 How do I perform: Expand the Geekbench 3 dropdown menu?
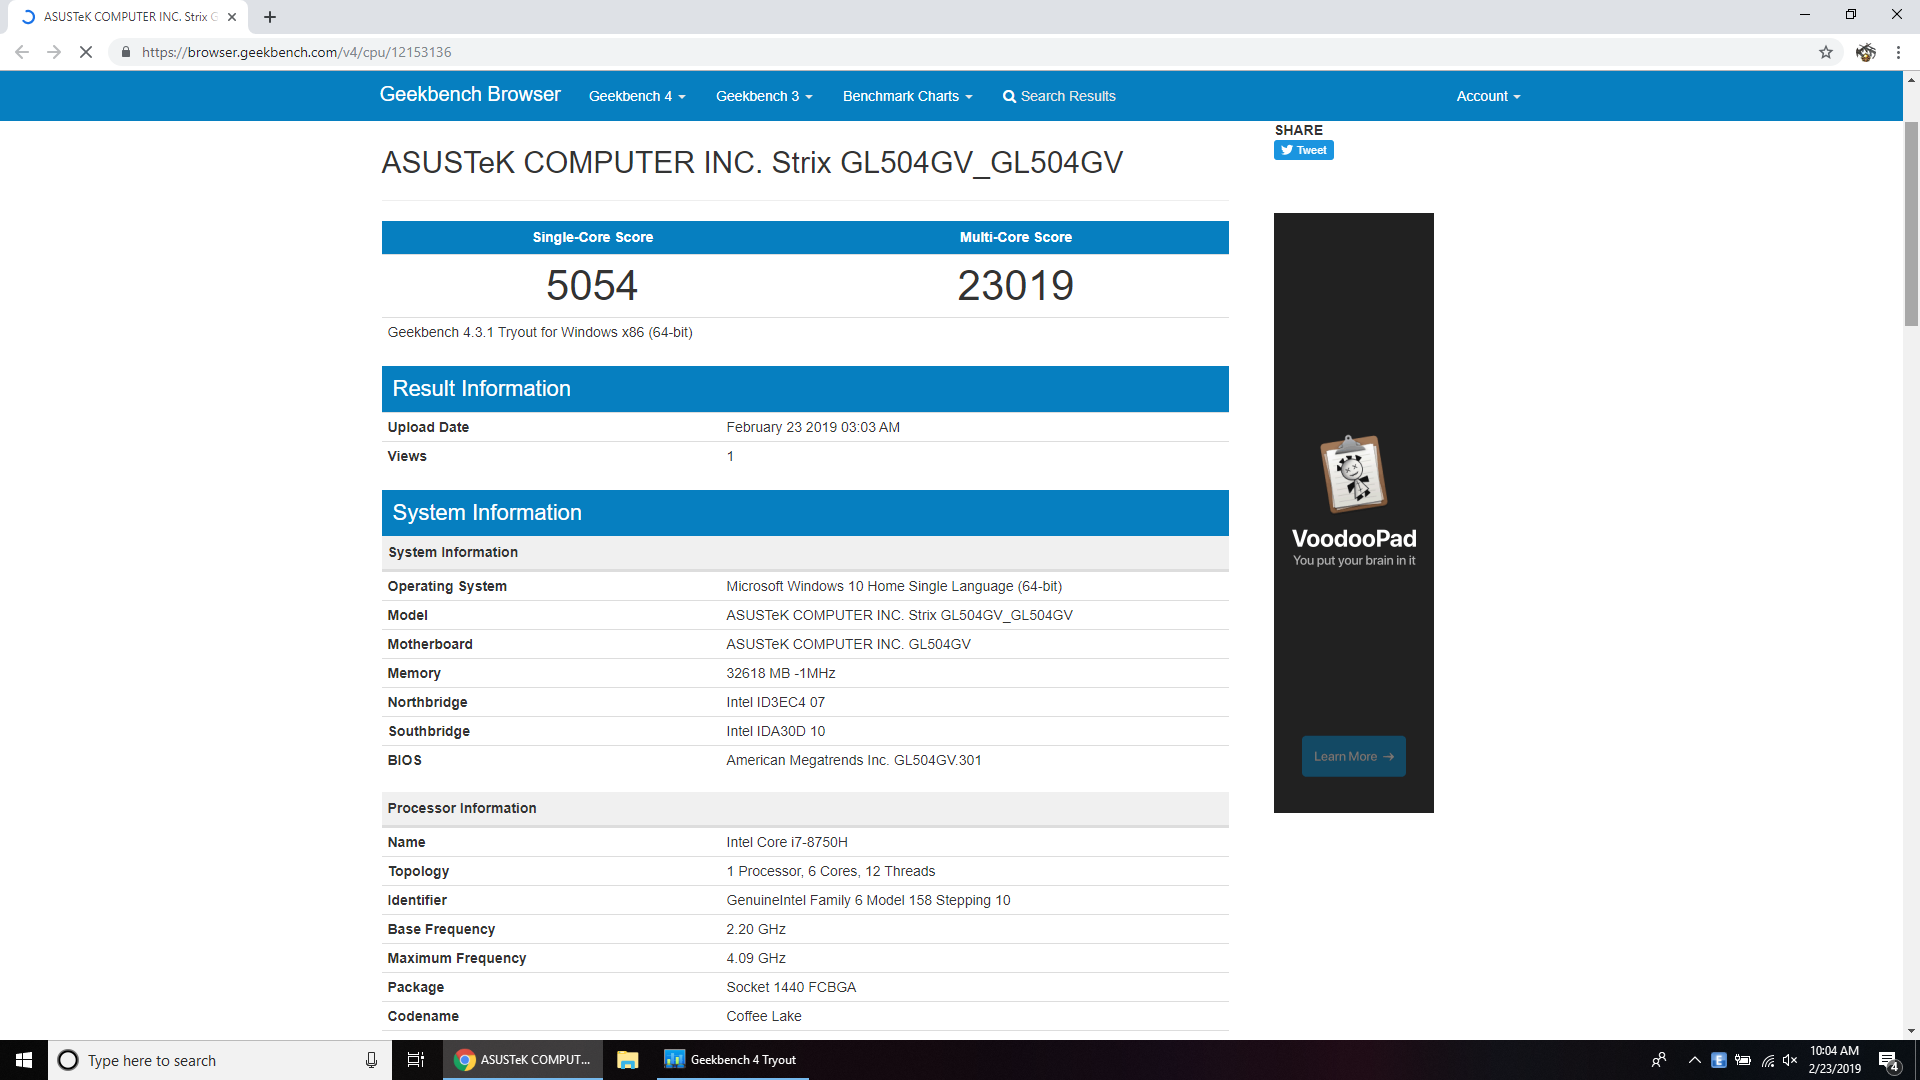coord(764,96)
